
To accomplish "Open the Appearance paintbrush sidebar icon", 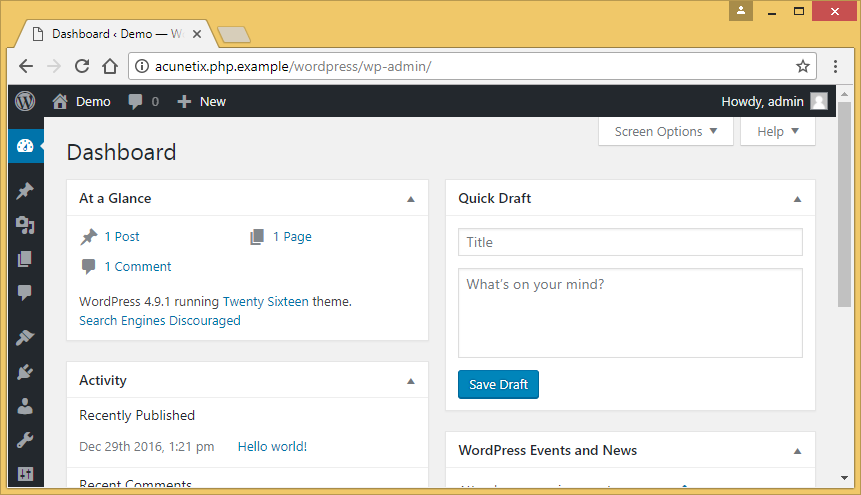I will pyautogui.click(x=25, y=337).
